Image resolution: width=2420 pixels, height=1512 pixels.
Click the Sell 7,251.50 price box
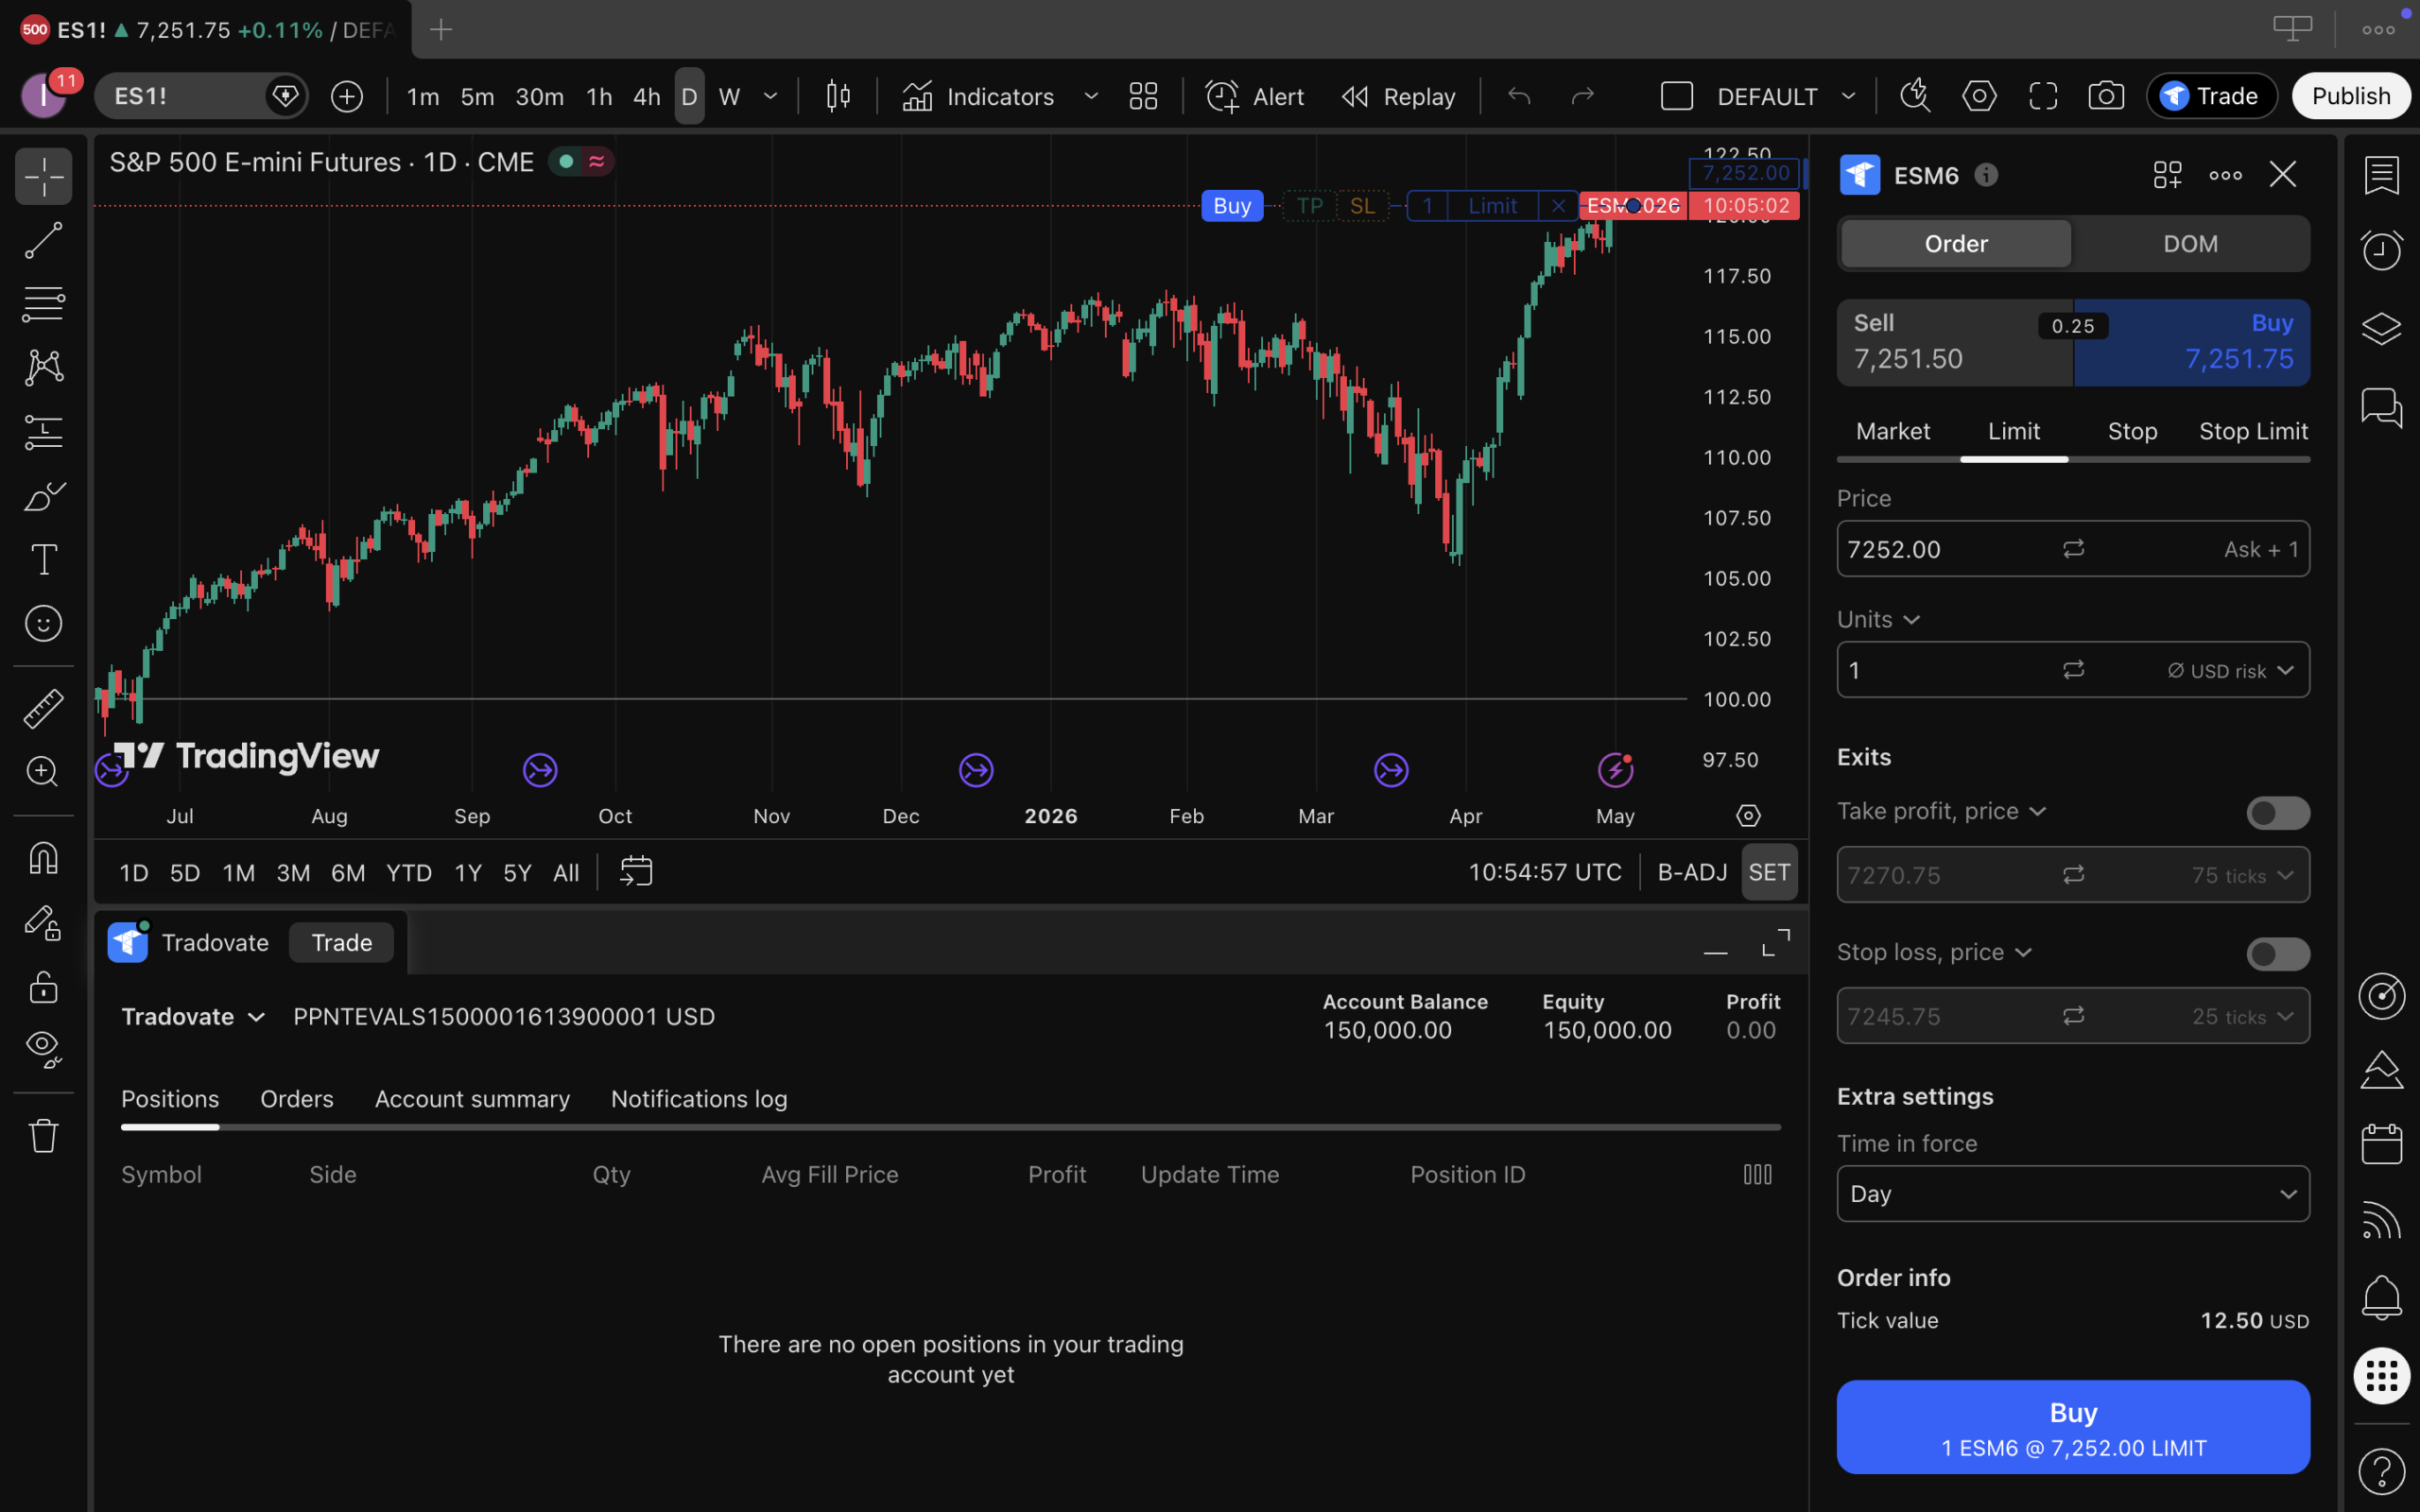pyautogui.click(x=1955, y=342)
